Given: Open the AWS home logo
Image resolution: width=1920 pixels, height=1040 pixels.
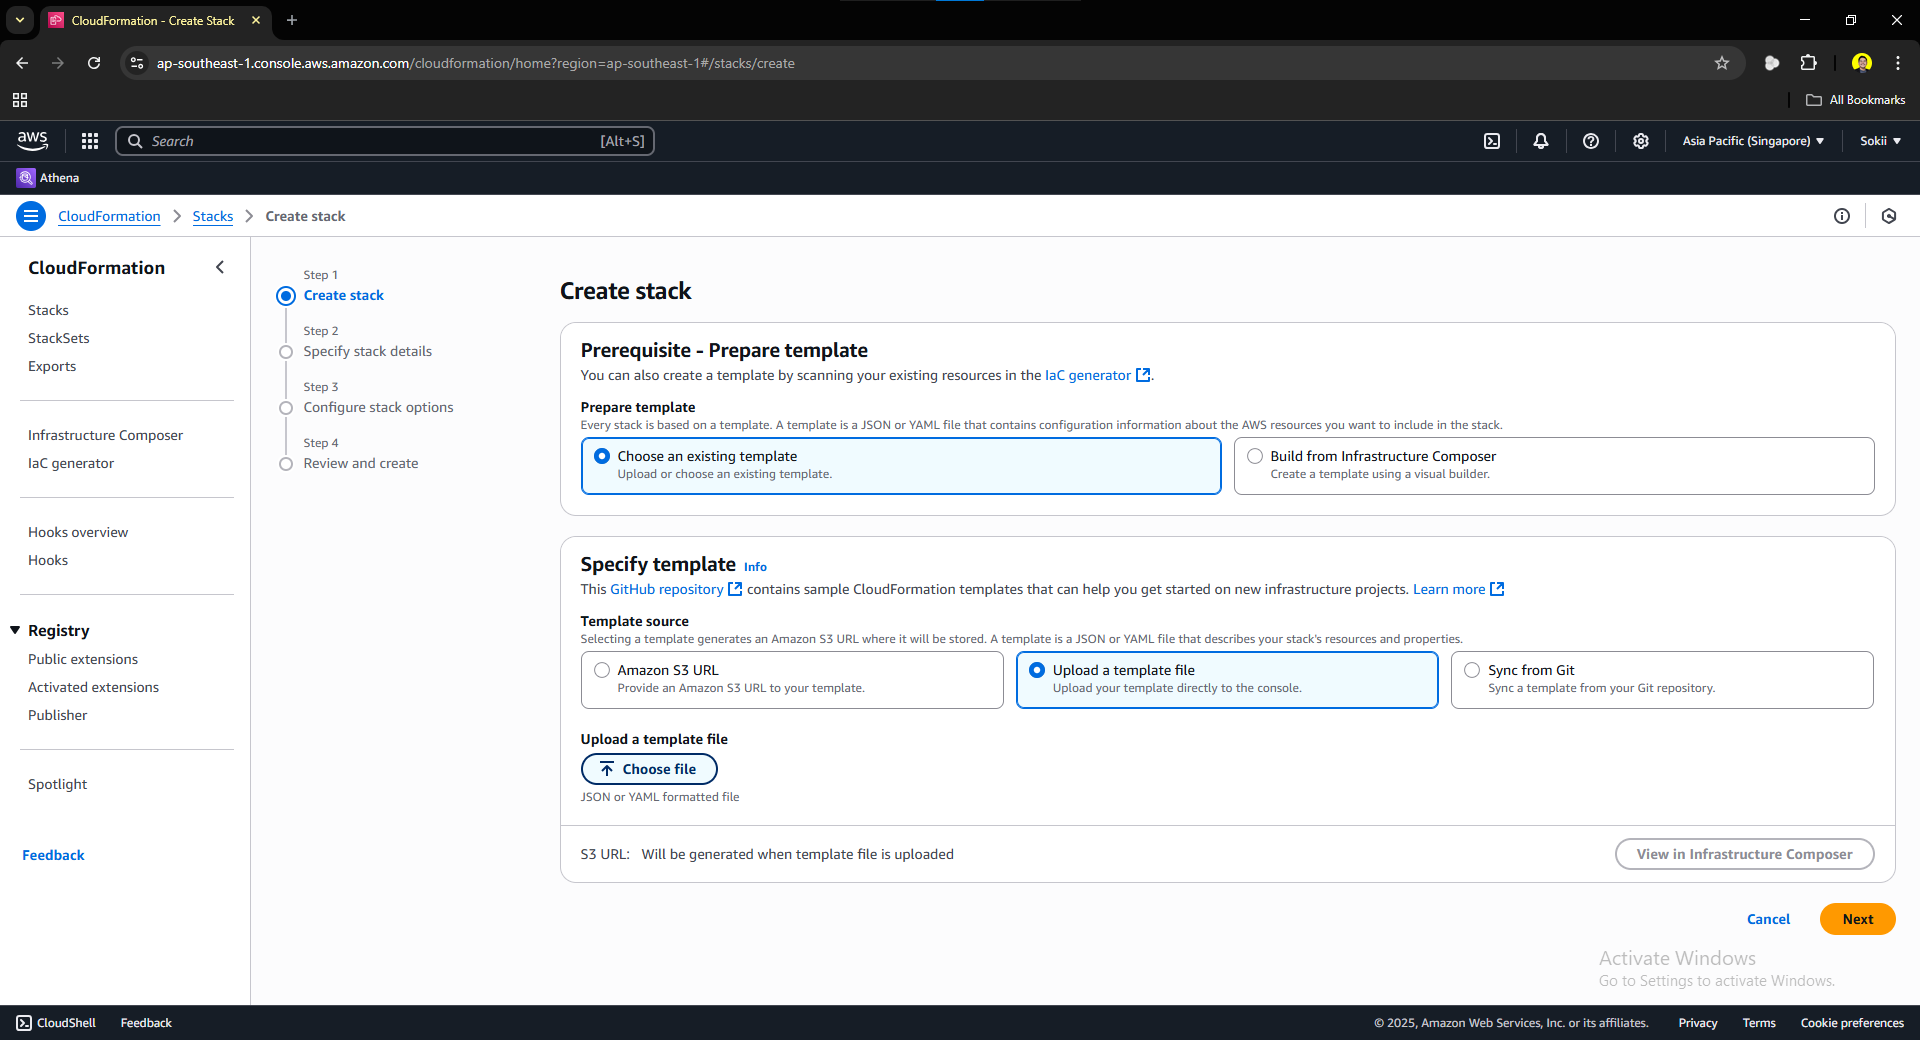Looking at the screenshot, I should coord(32,140).
